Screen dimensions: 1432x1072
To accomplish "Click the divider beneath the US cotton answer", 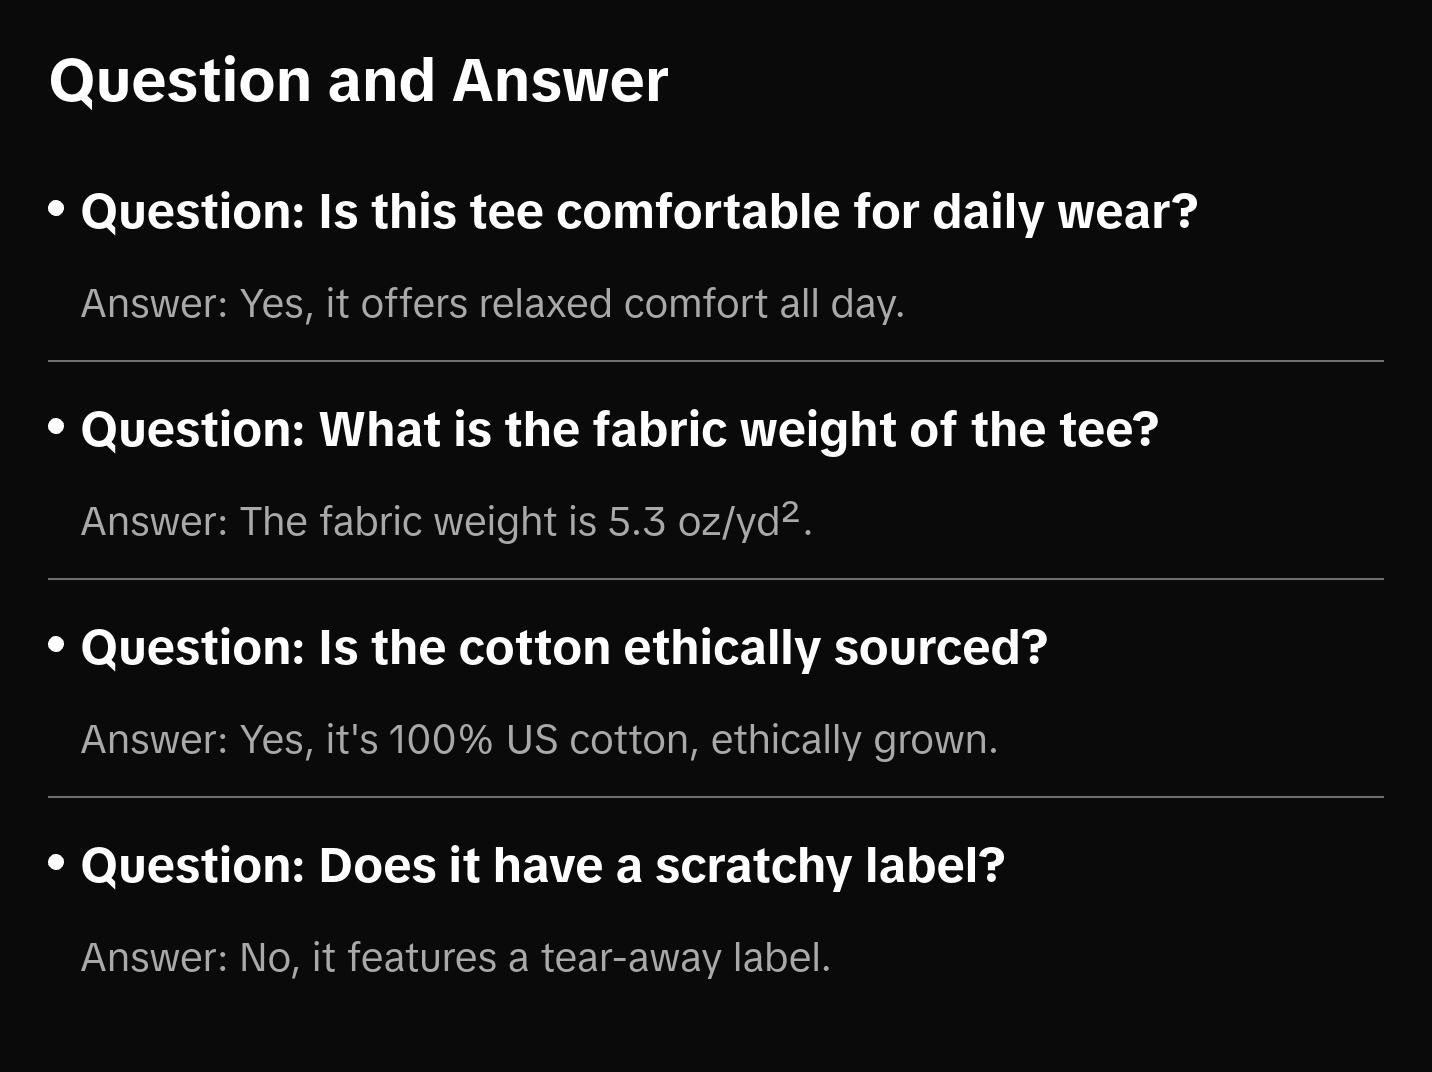I will pyautogui.click(x=716, y=797).
